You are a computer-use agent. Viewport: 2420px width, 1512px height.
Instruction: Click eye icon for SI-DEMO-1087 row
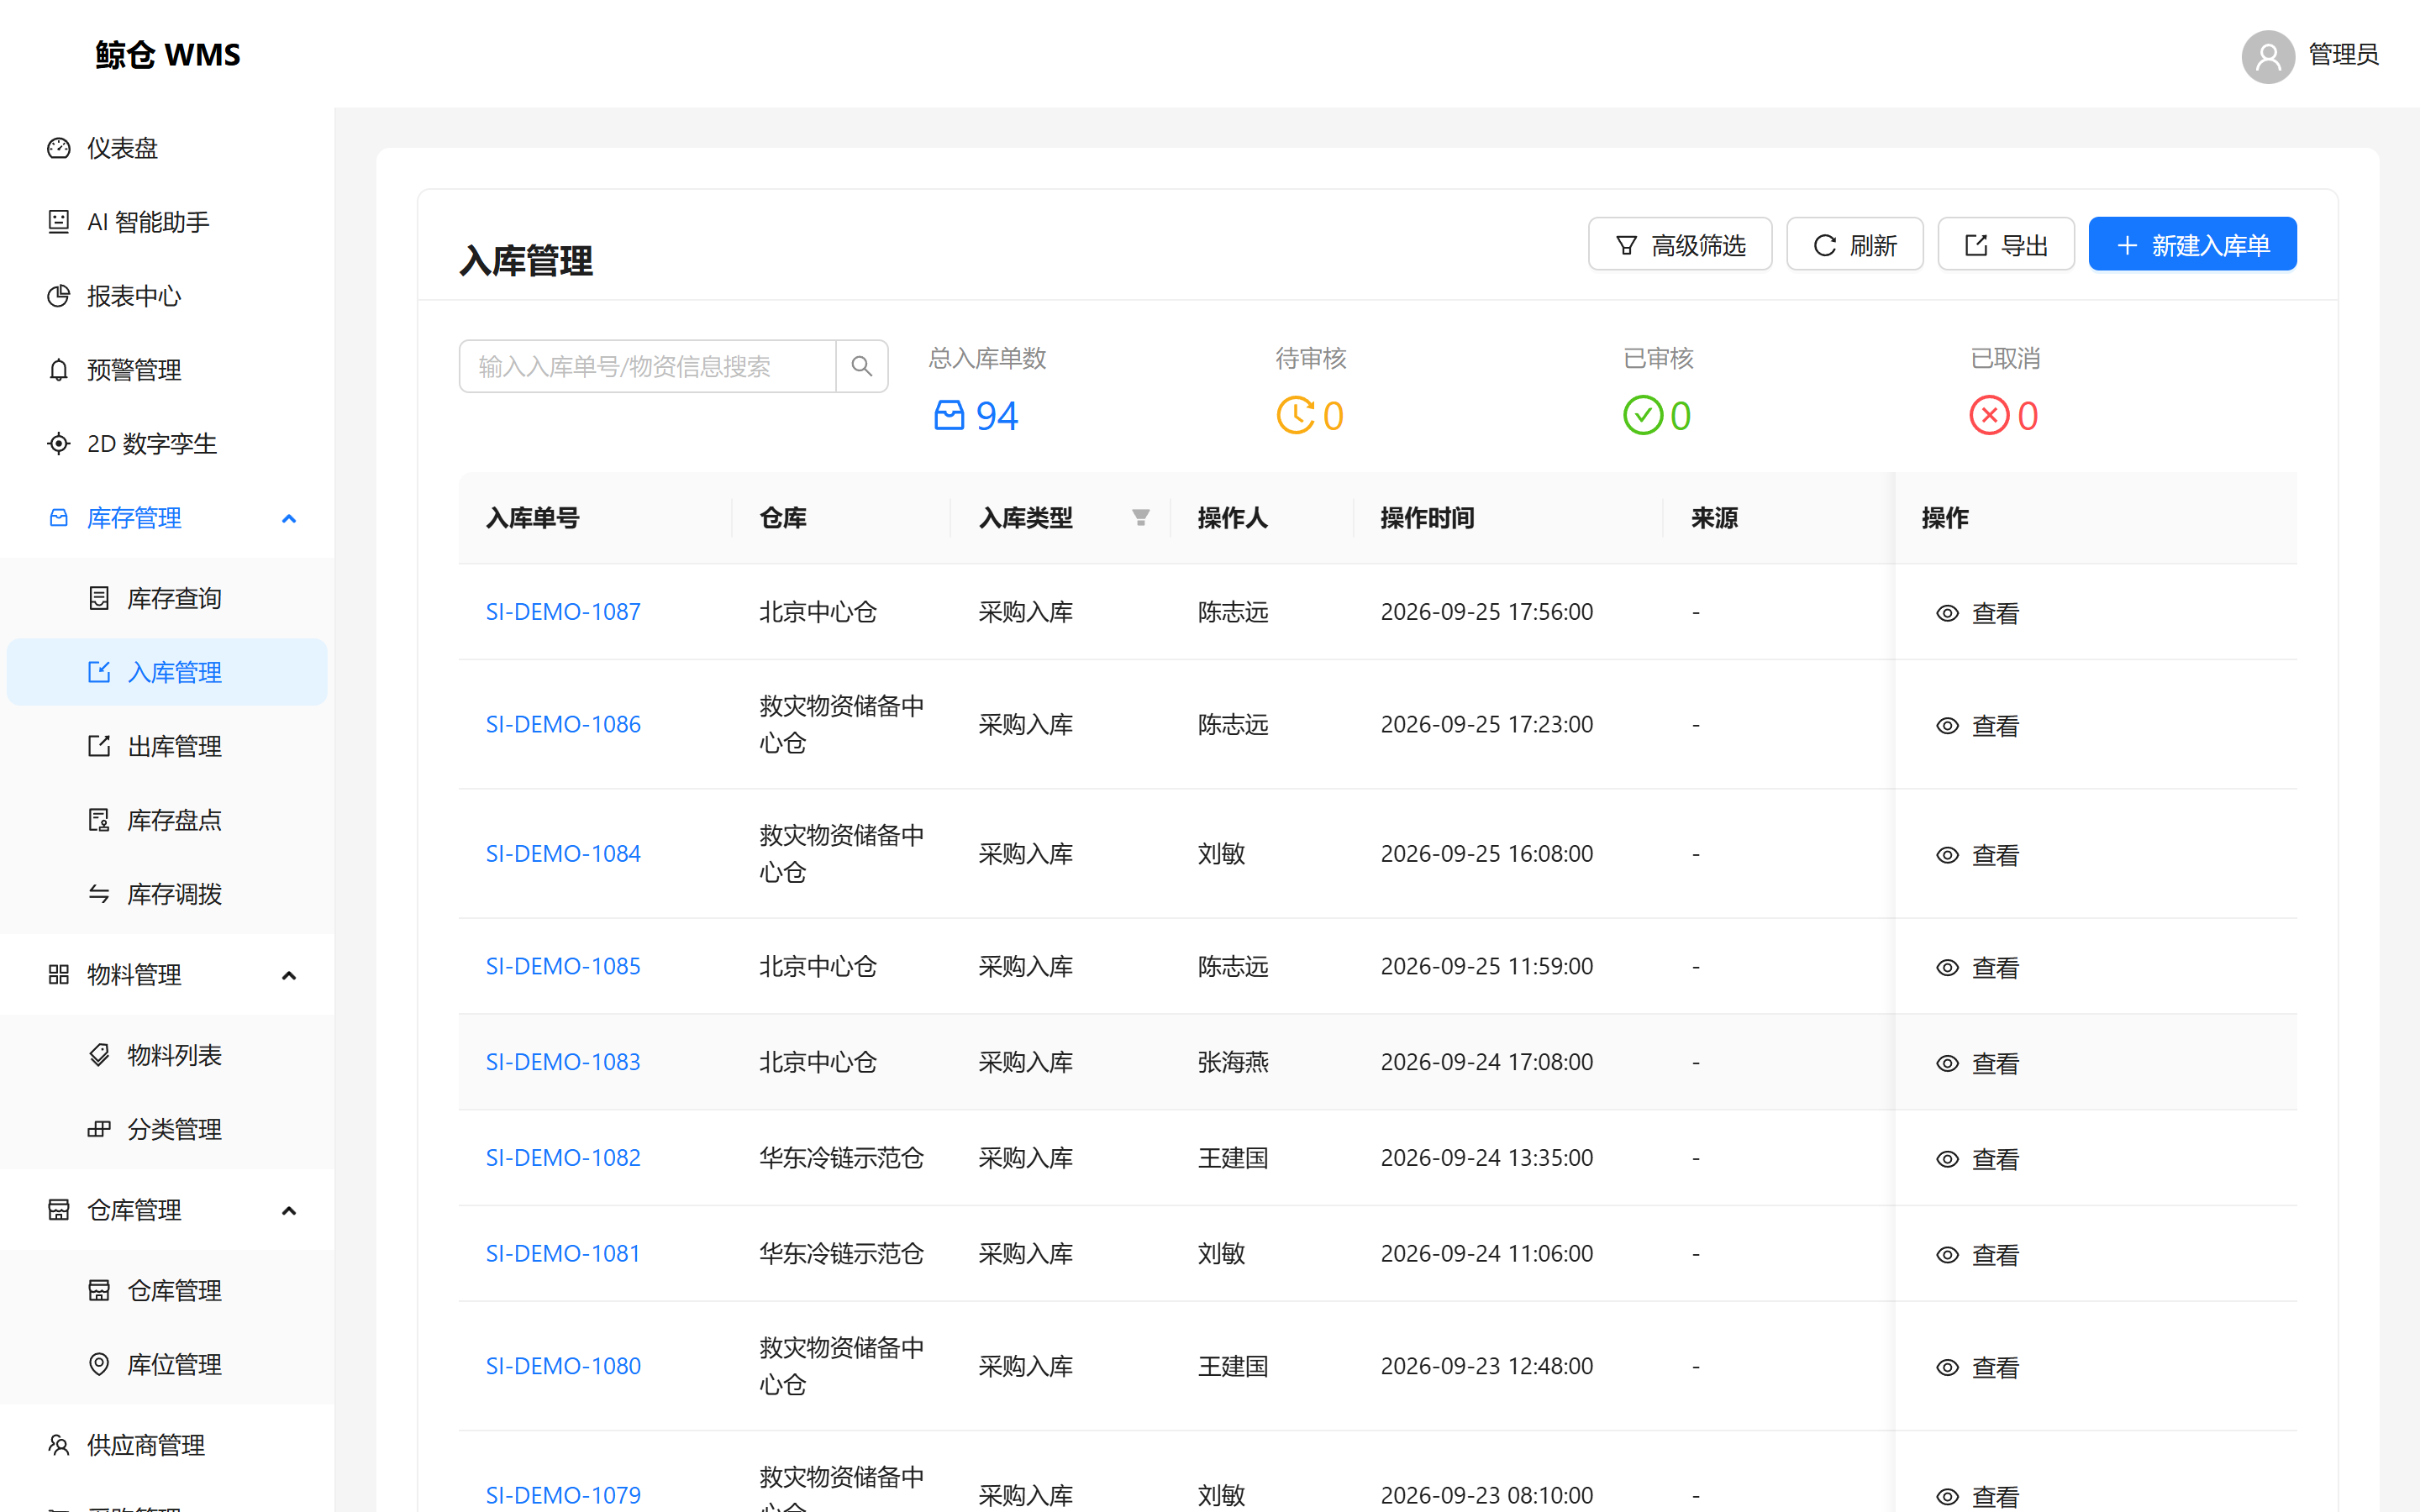click(x=1946, y=613)
